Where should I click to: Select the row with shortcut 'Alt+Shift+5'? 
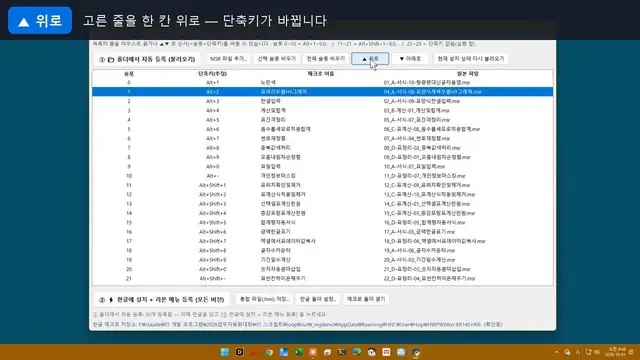point(322,222)
